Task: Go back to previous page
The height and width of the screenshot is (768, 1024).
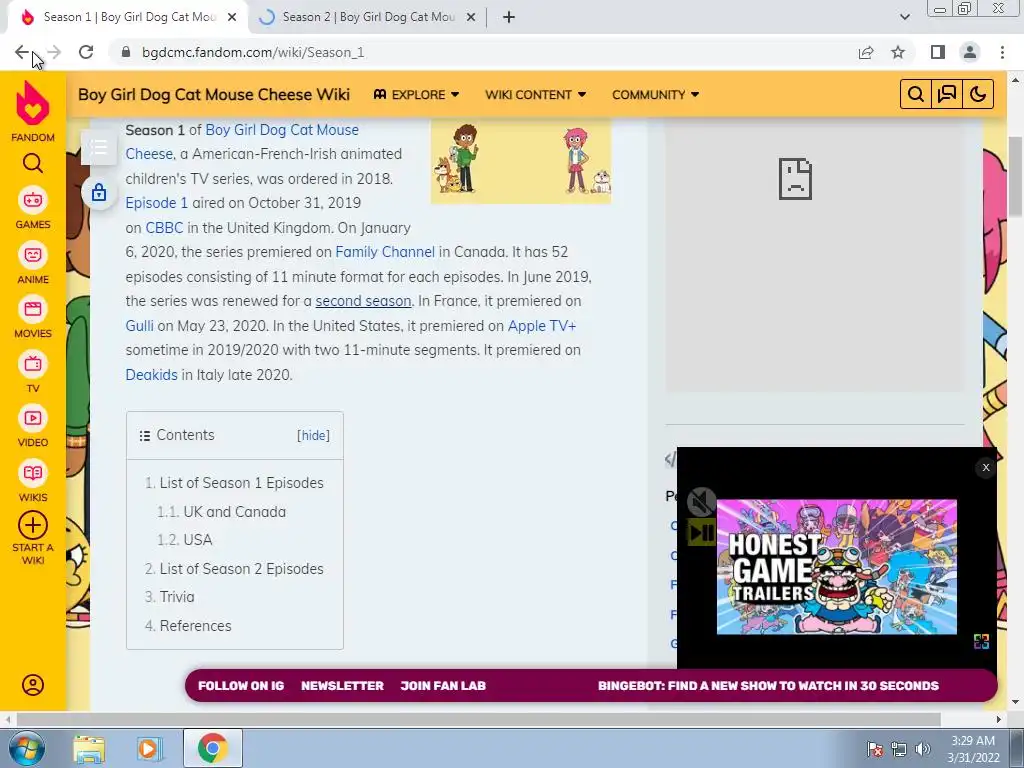Action: tap(22, 52)
